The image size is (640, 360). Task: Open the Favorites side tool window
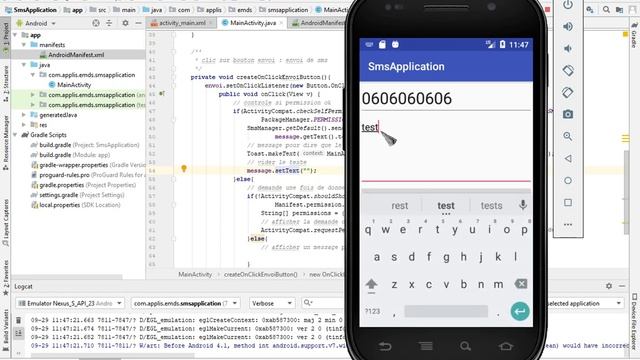click(6, 277)
